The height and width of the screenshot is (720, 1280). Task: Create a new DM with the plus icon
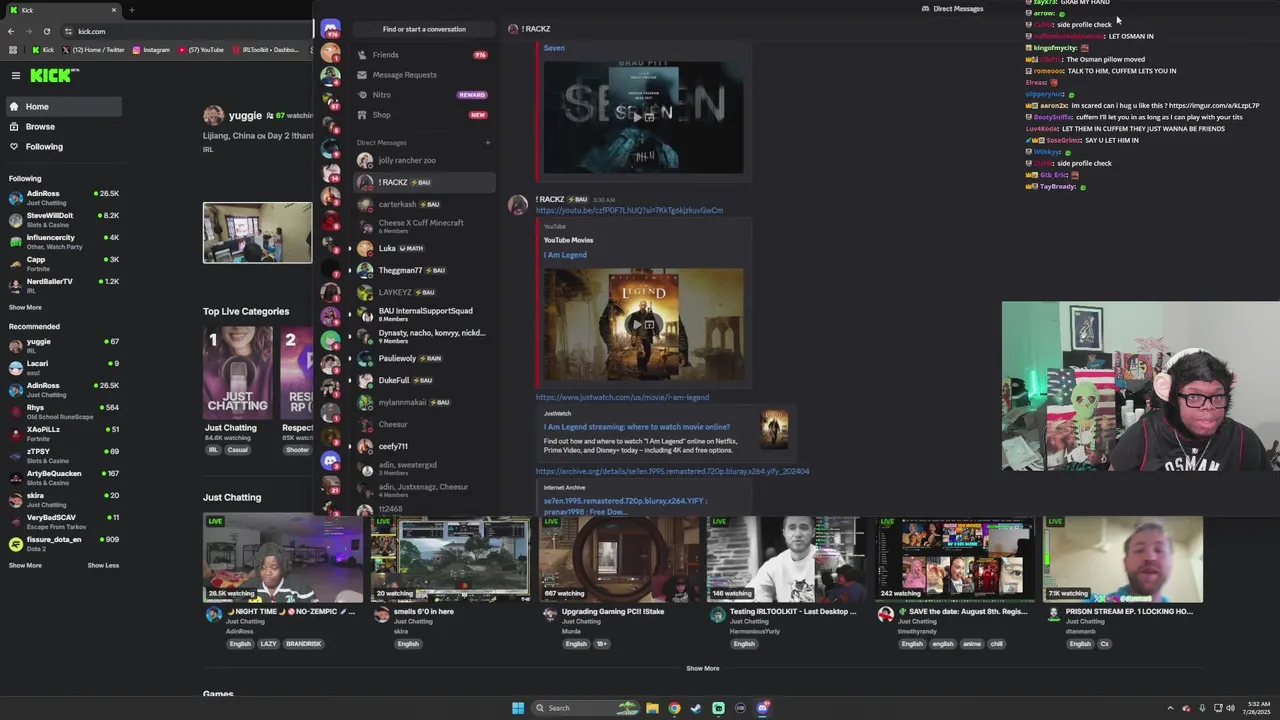pos(488,143)
